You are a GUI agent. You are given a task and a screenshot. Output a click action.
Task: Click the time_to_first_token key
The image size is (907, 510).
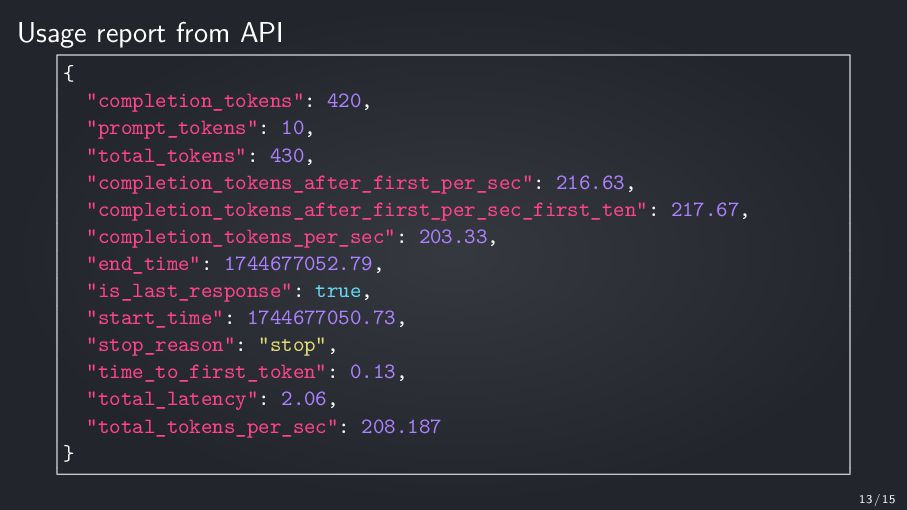tap(206, 372)
